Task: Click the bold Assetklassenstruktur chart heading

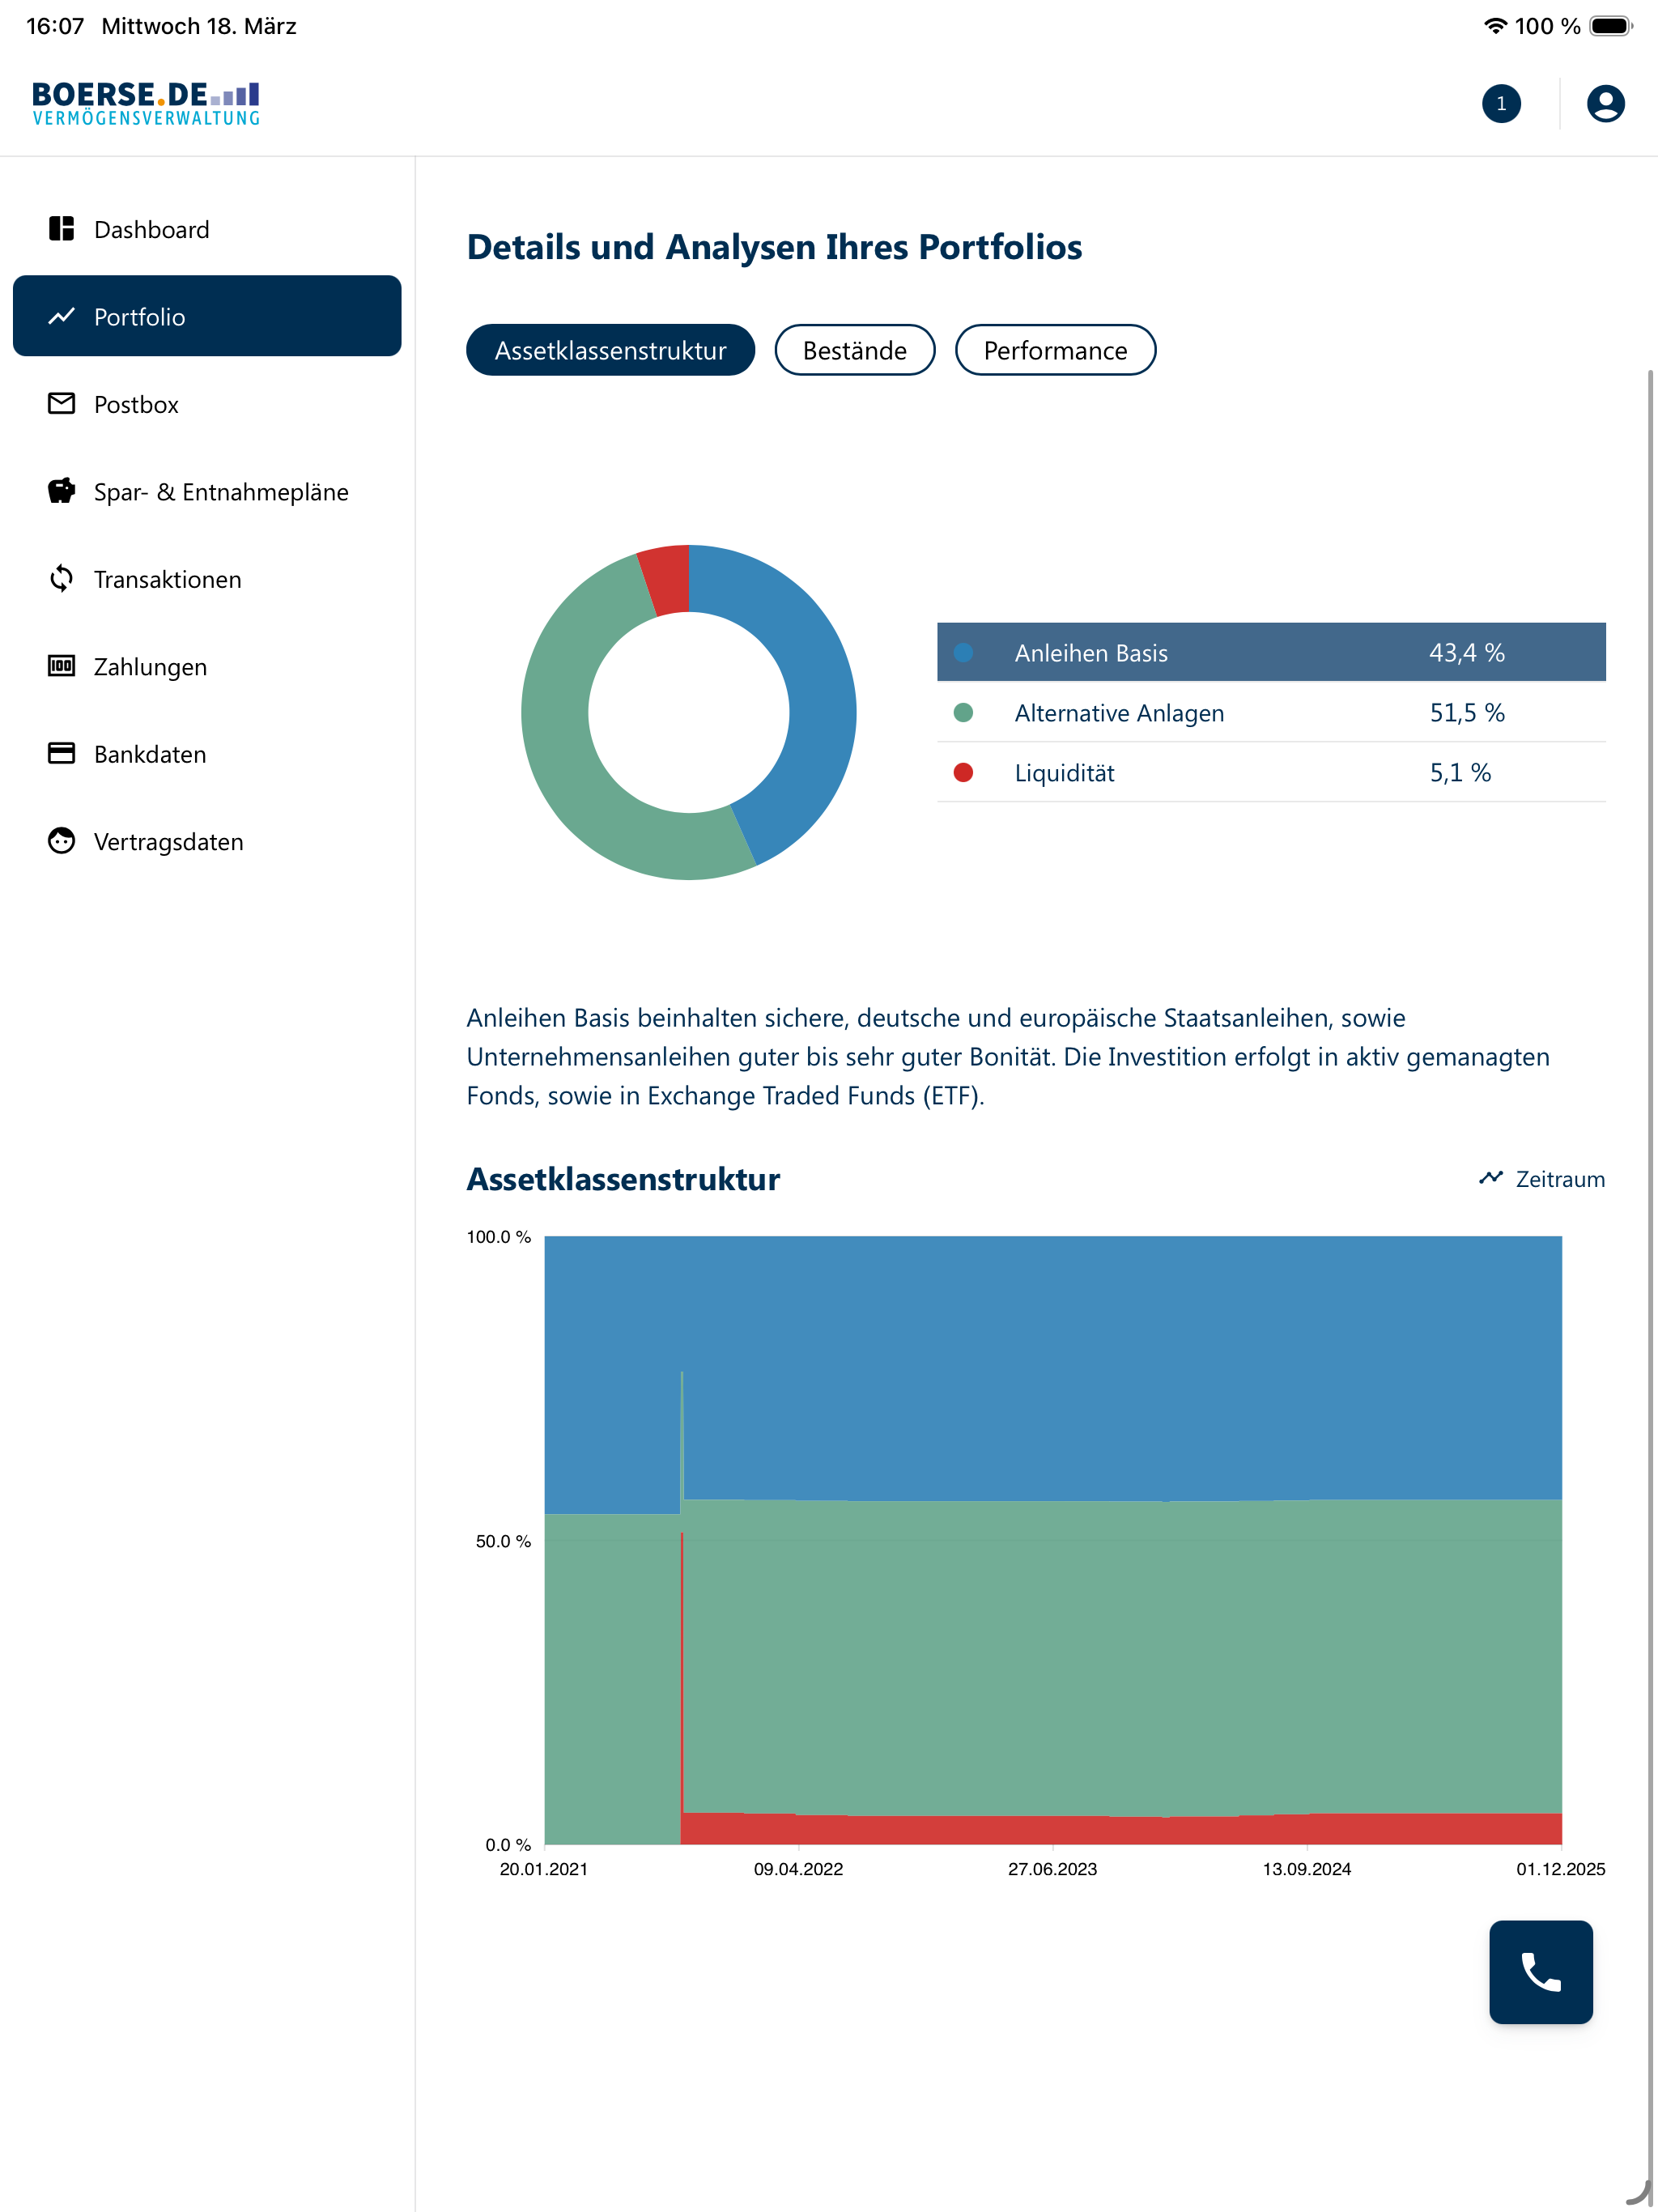Action: [x=623, y=1179]
